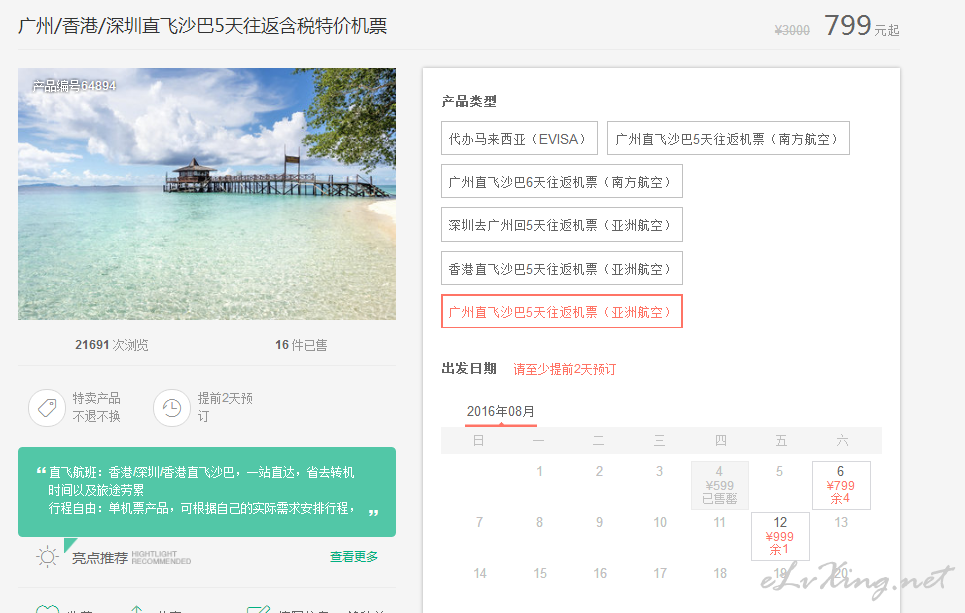This screenshot has height=613, width=965.
Task: Click the price tag icon beside 特卖产品
Action: pyautogui.click(x=47, y=407)
